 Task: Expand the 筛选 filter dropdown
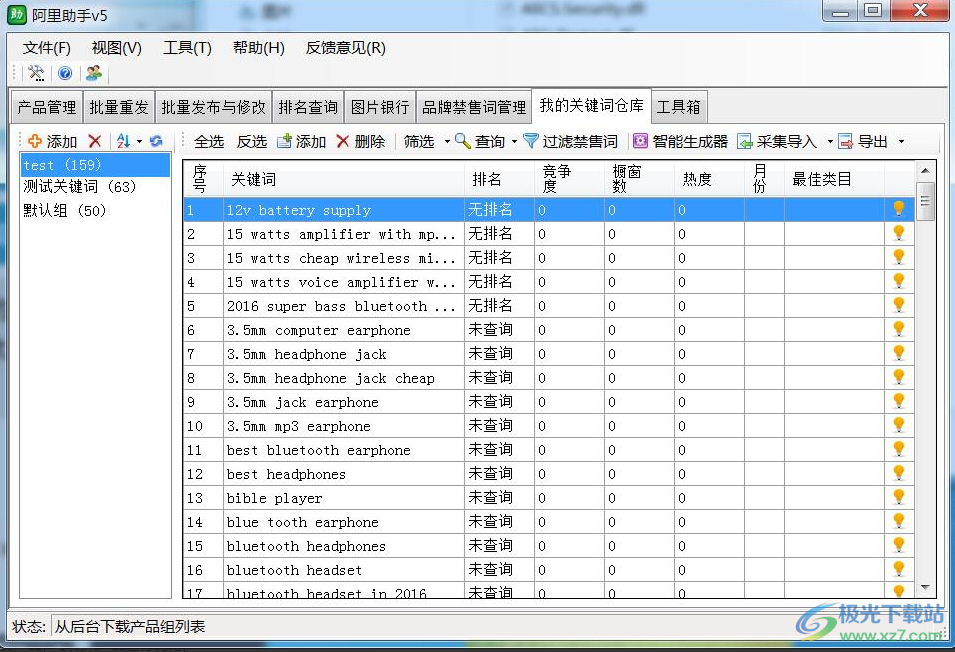point(446,142)
